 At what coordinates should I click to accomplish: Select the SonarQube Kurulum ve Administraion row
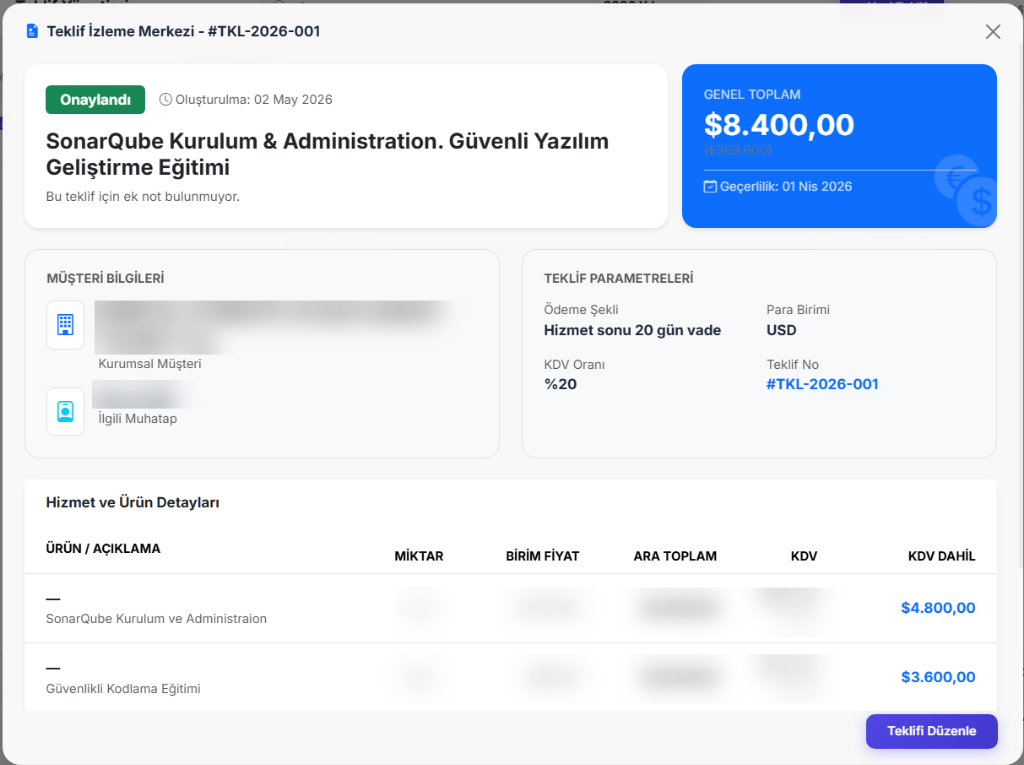pos(511,608)
